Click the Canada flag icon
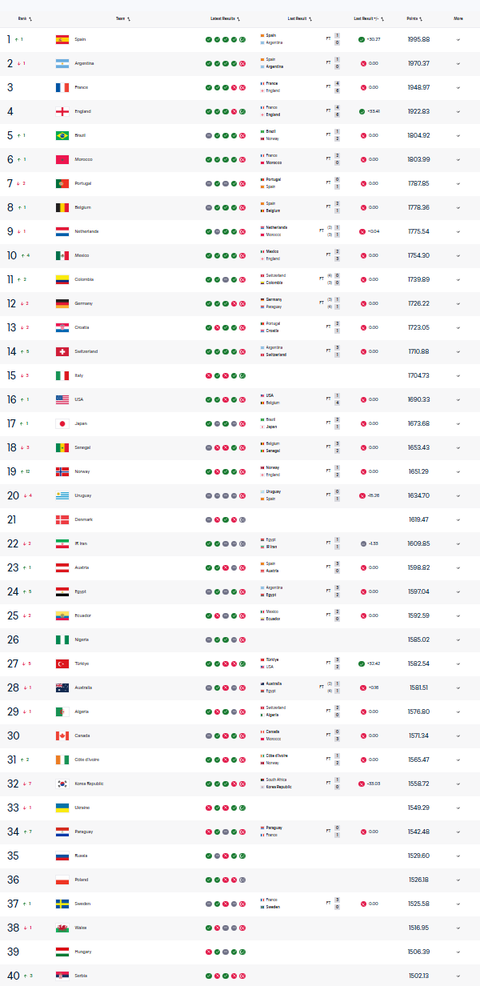Screen dimensions: 480x986 [x=62, y=735]
